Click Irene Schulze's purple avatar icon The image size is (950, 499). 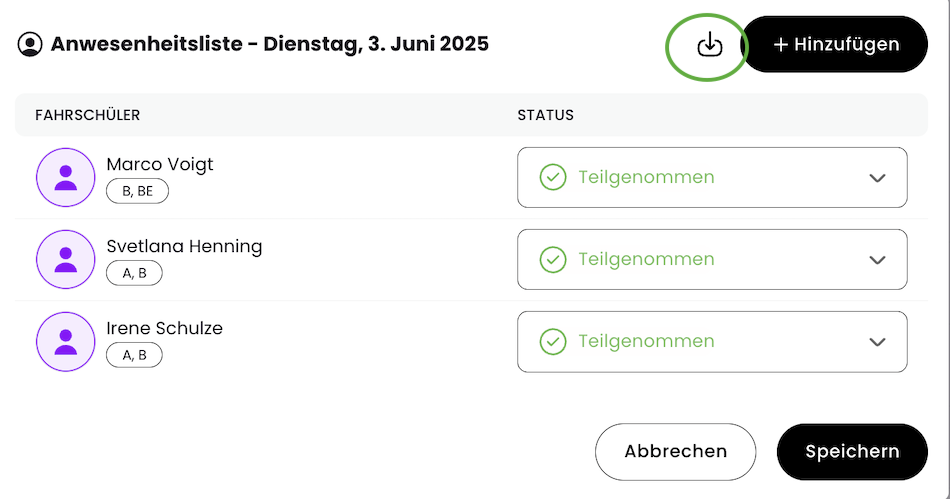[65, 342]
